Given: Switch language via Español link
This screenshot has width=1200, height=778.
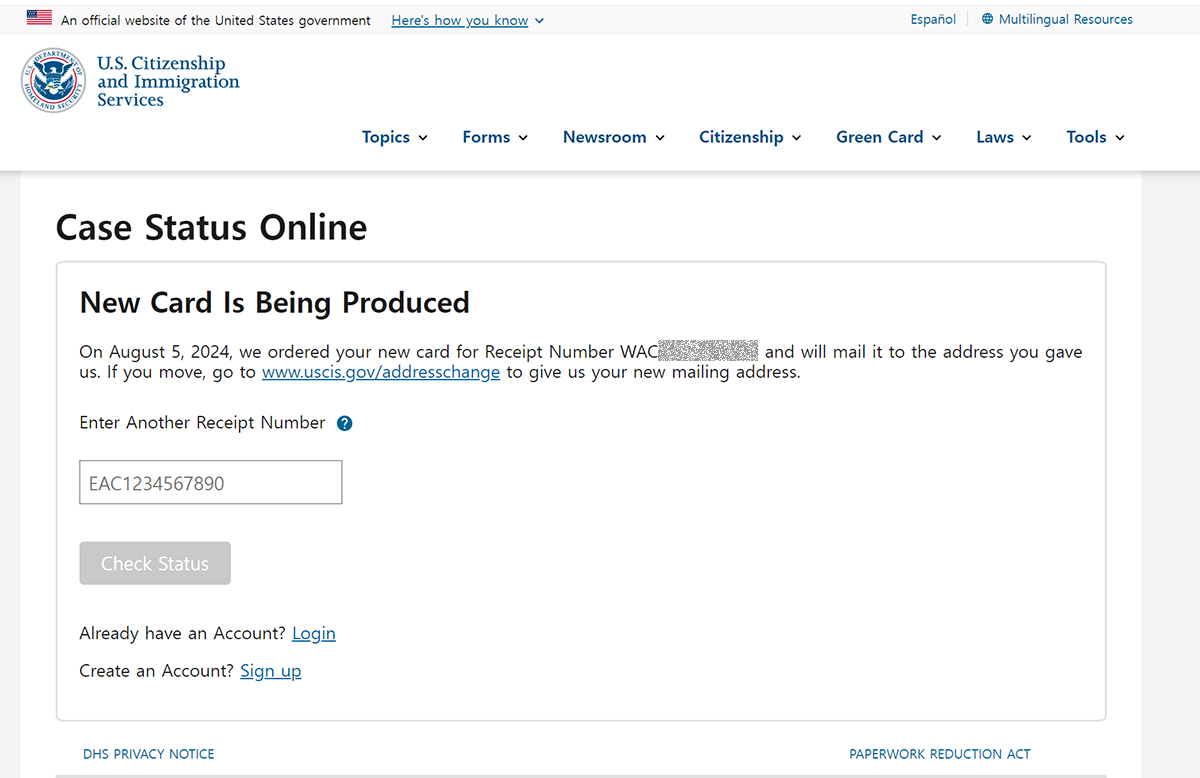Looking at the screenshot, I should 933,19.
